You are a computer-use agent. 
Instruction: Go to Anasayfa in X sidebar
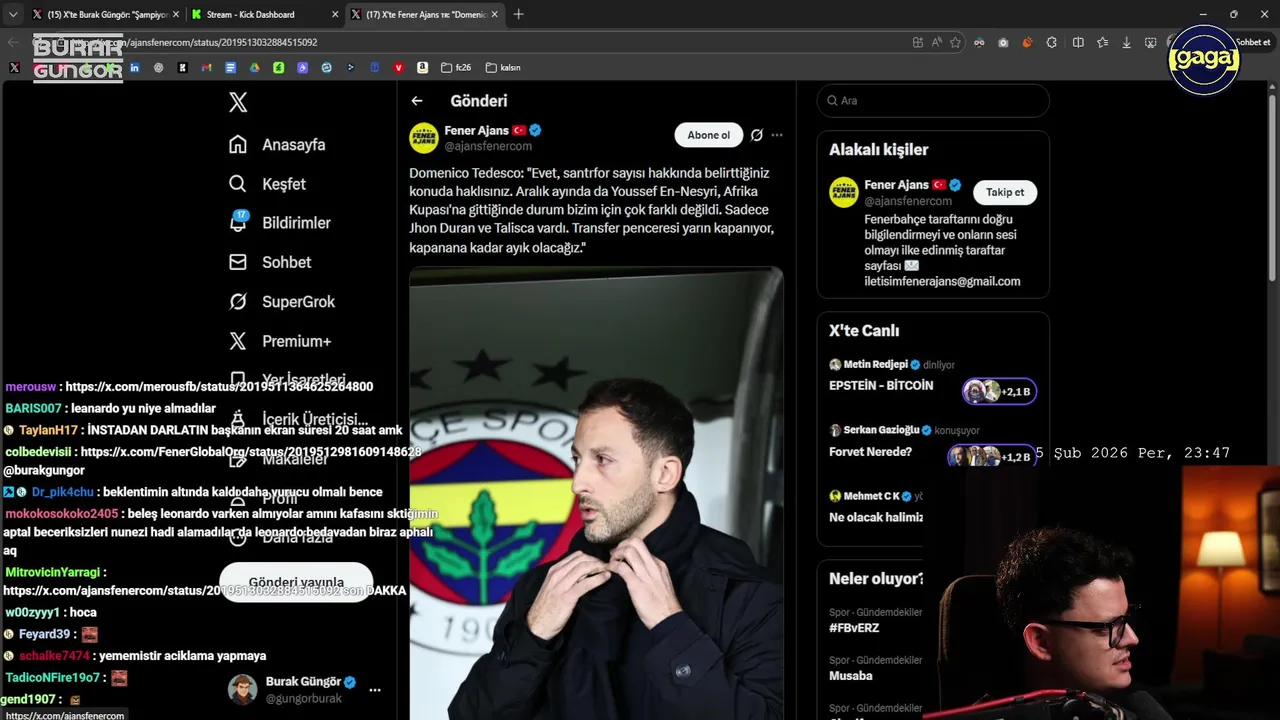(277, 145)
